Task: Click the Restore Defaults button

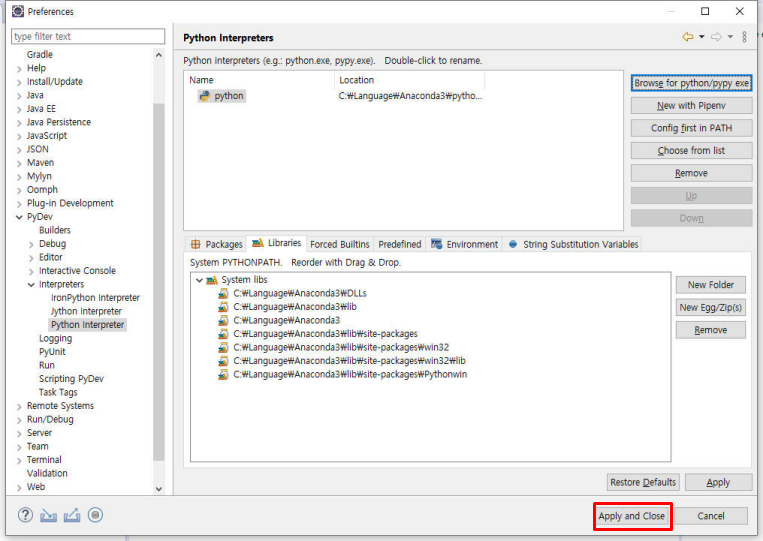Action: 643,482
